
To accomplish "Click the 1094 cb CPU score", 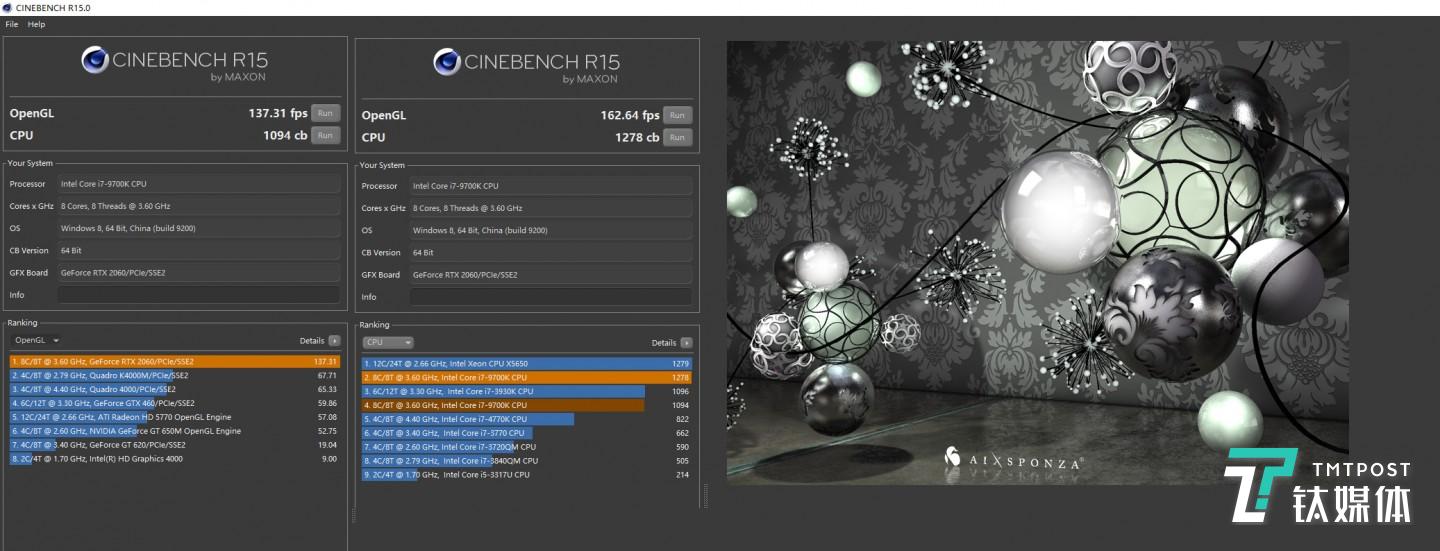I will 285,135.
